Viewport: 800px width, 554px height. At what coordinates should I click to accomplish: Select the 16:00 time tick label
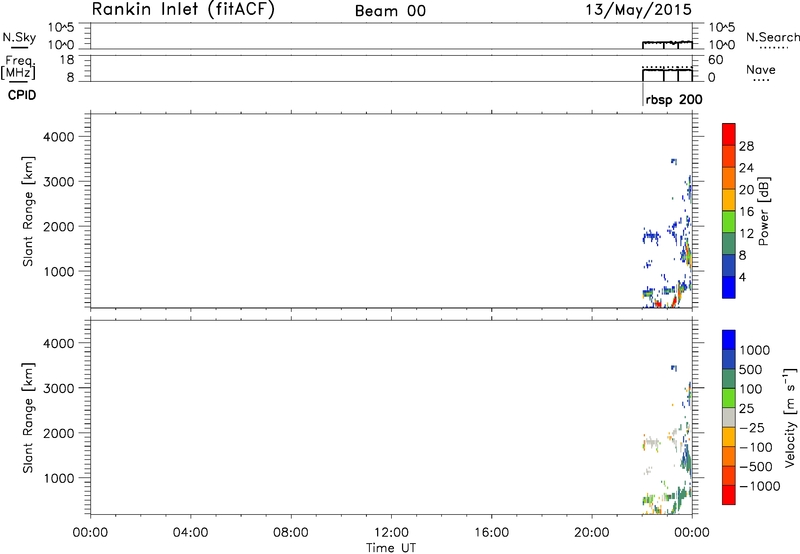tap(491, 533)
